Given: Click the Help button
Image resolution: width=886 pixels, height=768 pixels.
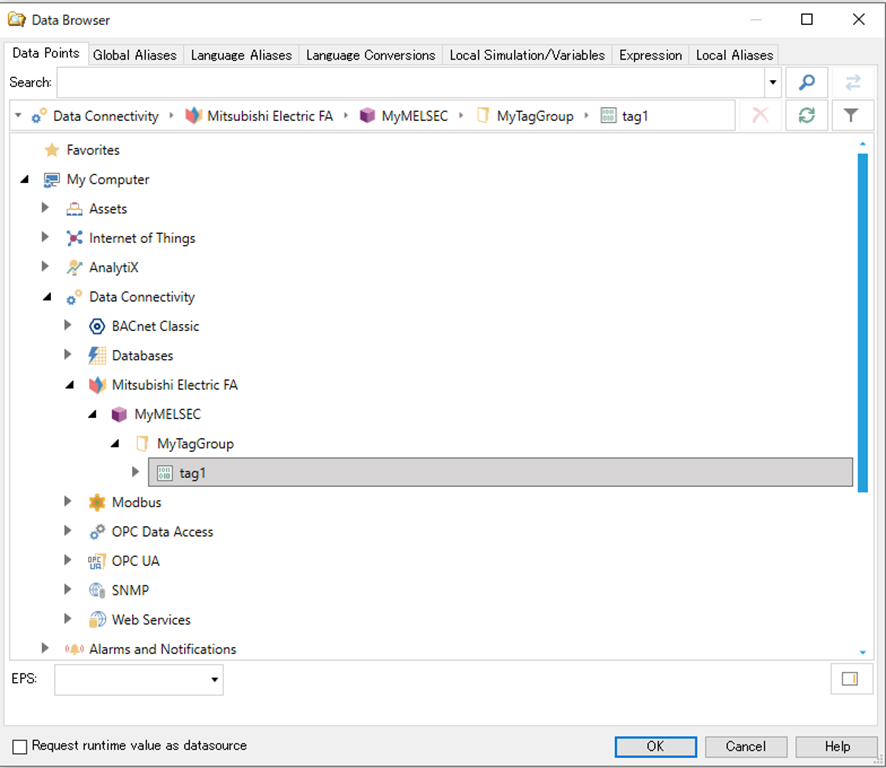Looking at the screenshot, I should coord(837,747).
